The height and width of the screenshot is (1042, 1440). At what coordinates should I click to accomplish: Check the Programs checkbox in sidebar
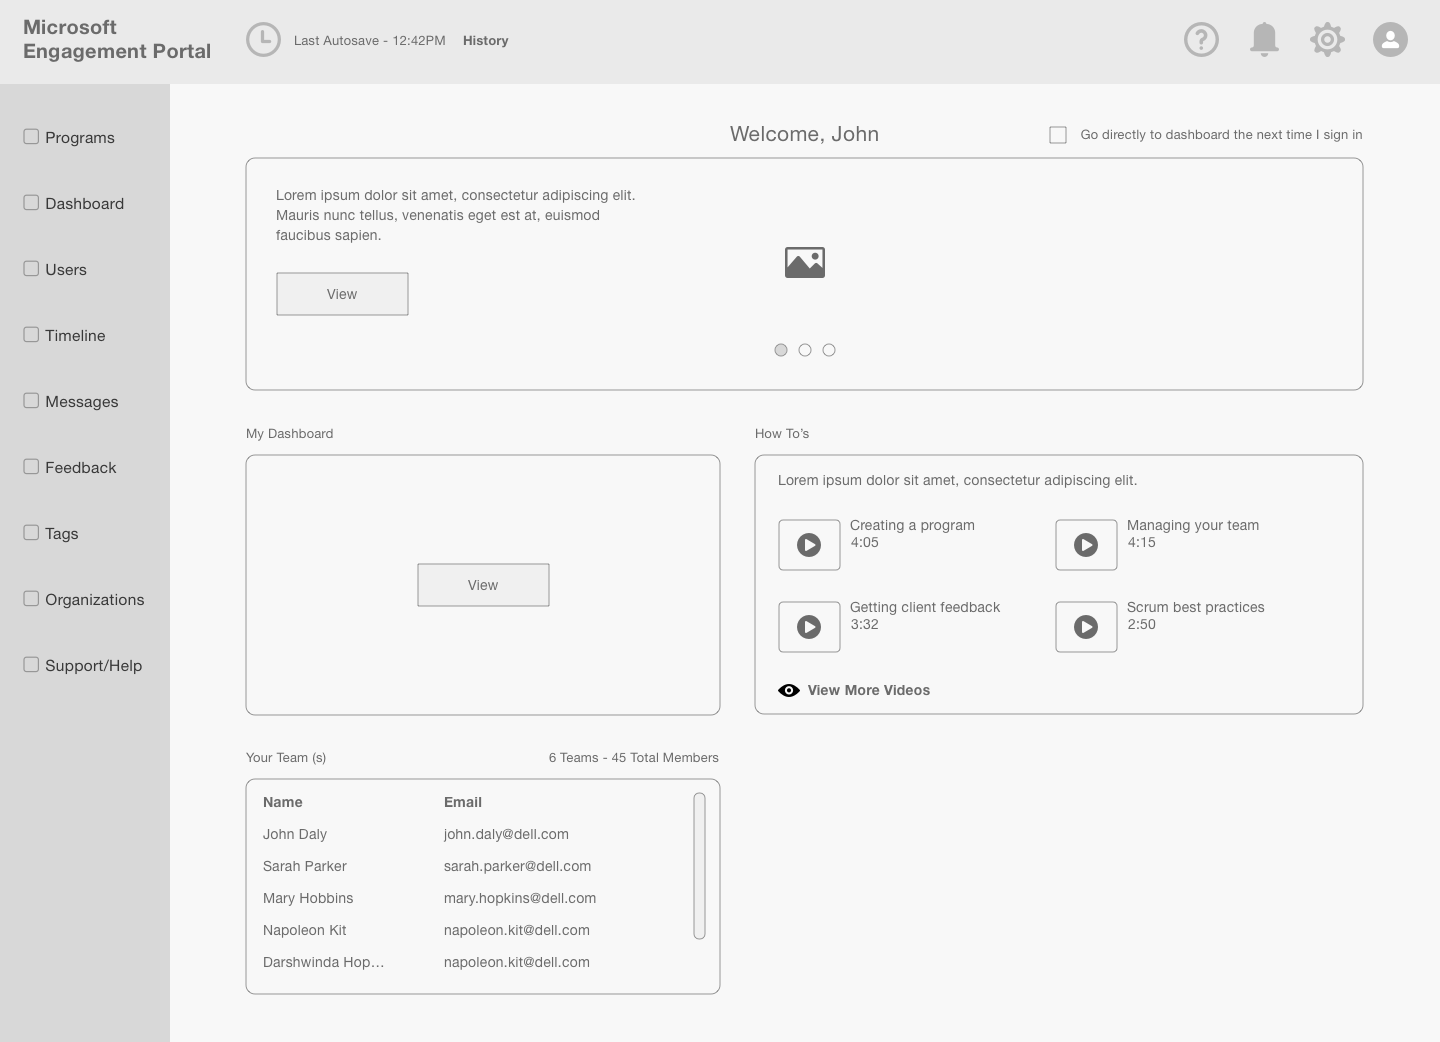coord(31,136)
